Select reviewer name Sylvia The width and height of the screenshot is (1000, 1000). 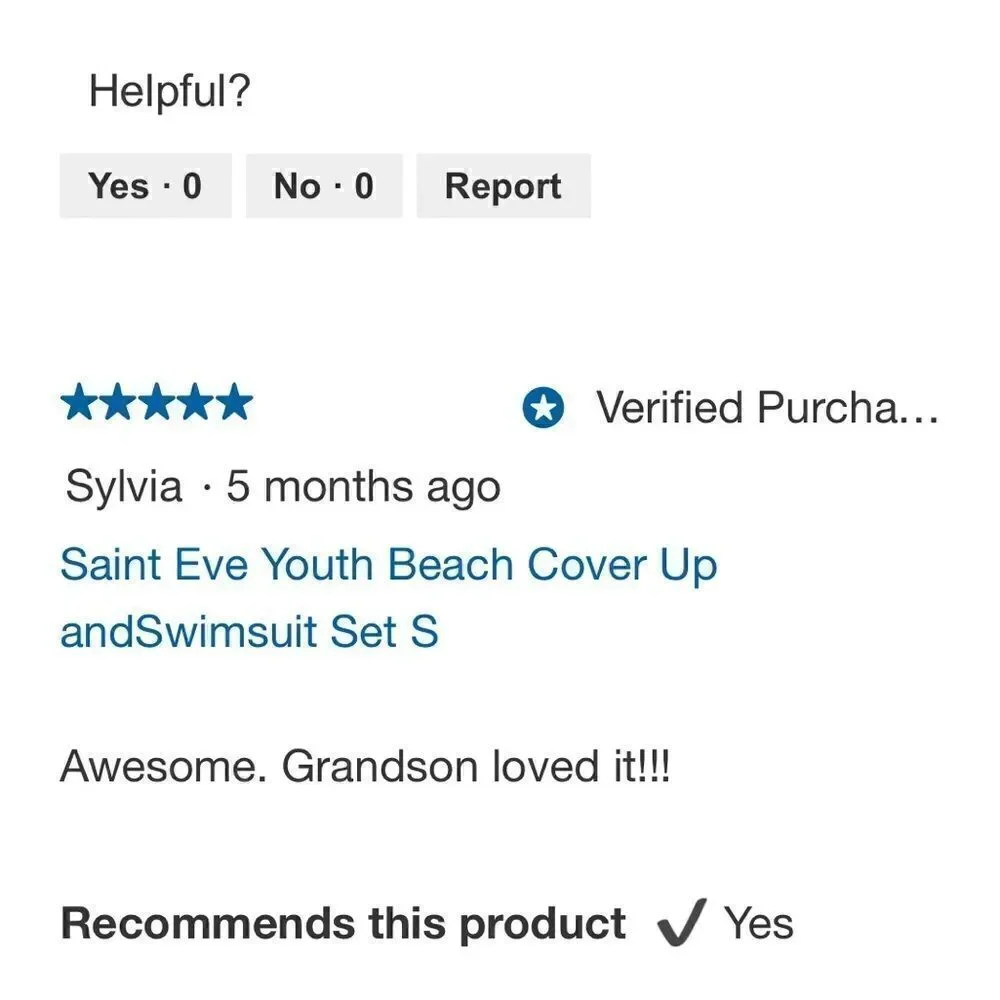124,487
